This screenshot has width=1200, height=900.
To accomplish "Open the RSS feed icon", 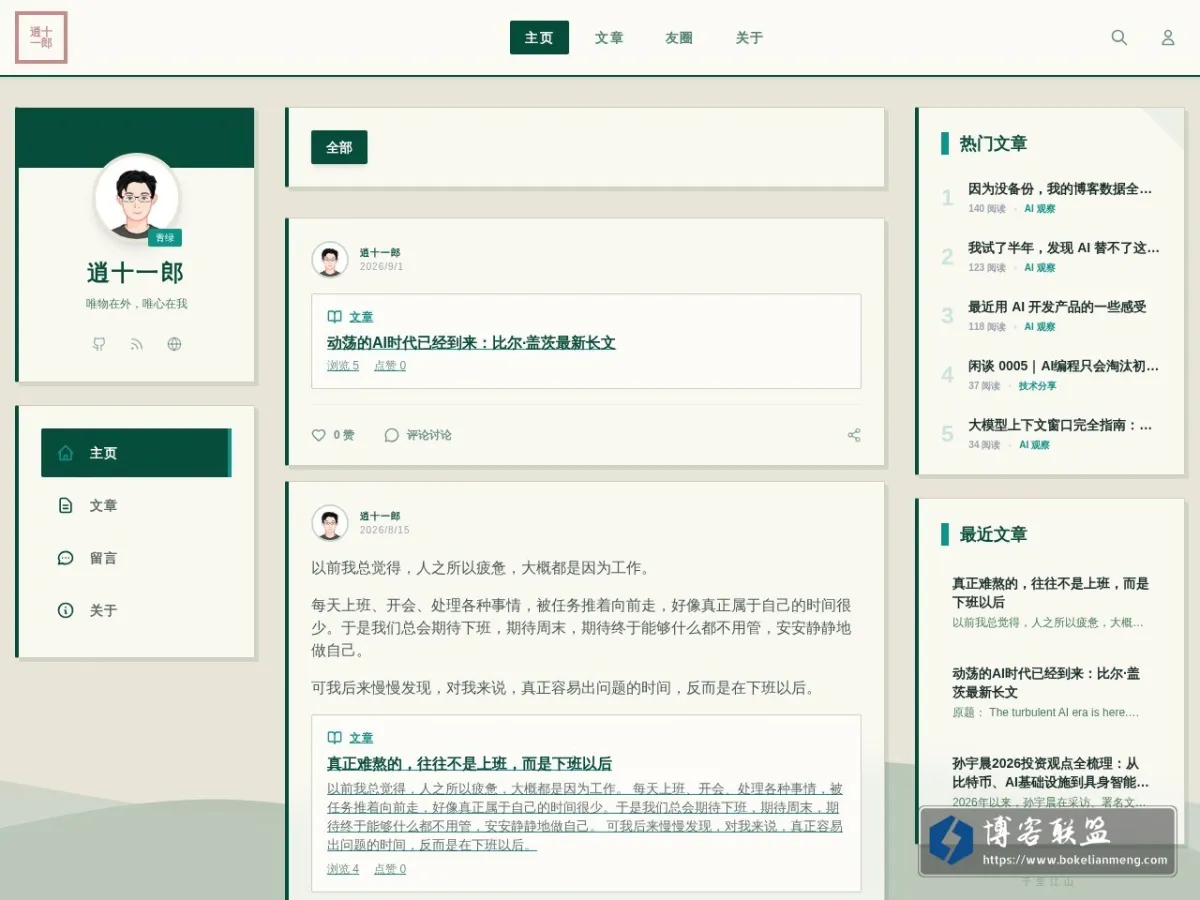I will 137,344.
